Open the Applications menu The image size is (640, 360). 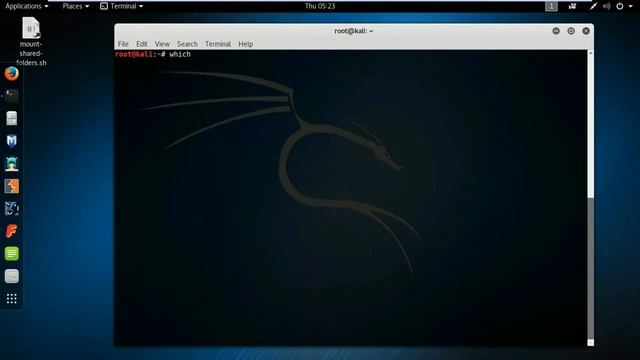point(27,6)
